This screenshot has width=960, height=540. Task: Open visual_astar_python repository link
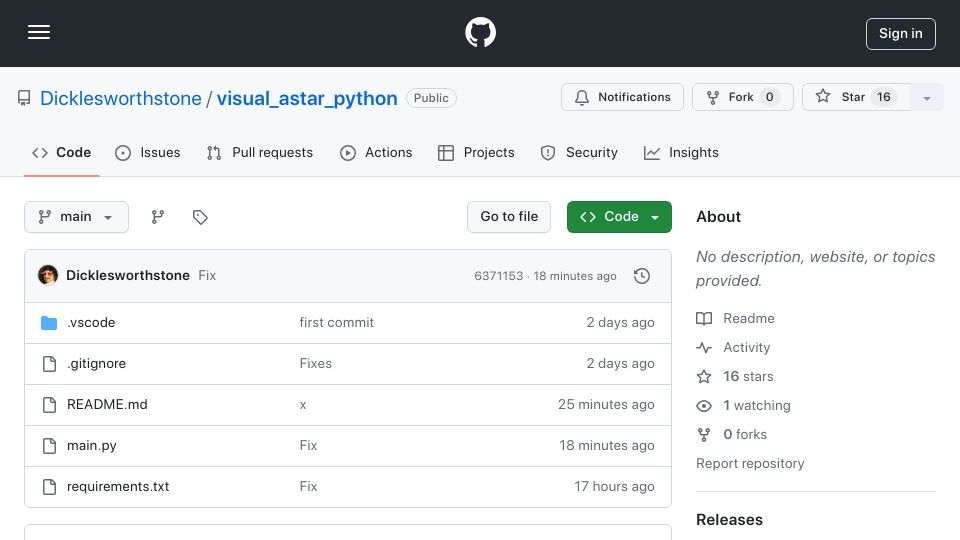point(307,98)
